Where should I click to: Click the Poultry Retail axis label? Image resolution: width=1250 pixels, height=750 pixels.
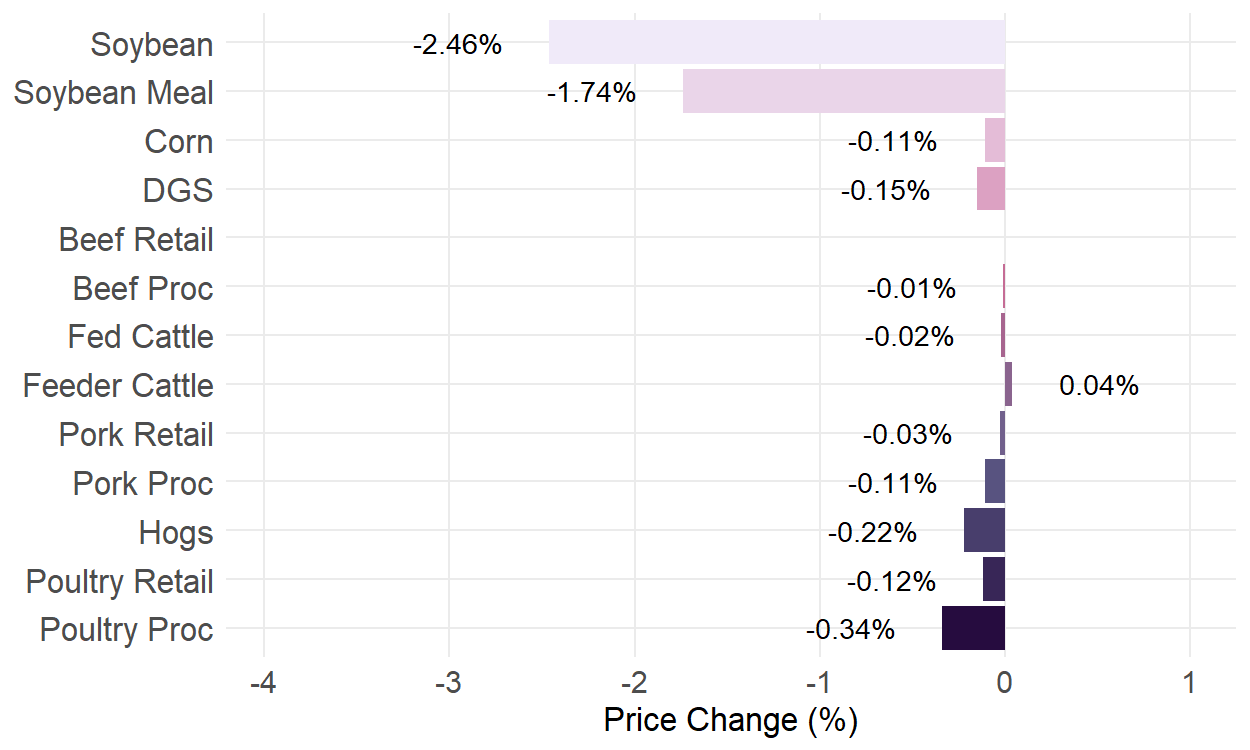click(120, 581)
